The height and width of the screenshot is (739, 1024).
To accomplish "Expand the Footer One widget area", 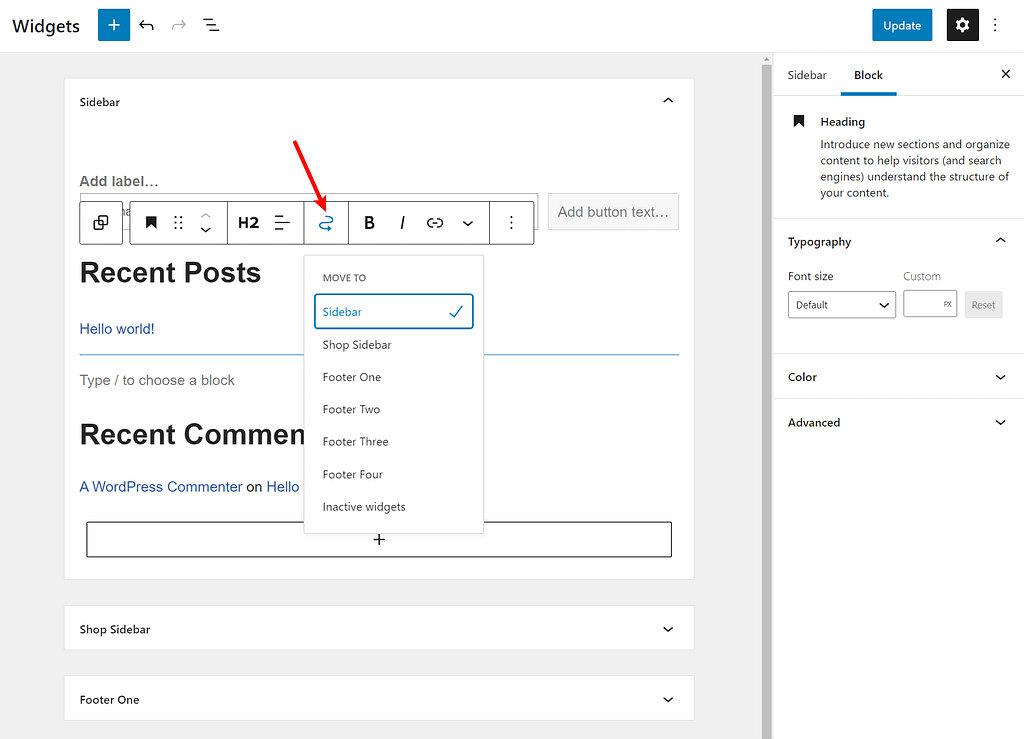I will [x=667, y=699].
